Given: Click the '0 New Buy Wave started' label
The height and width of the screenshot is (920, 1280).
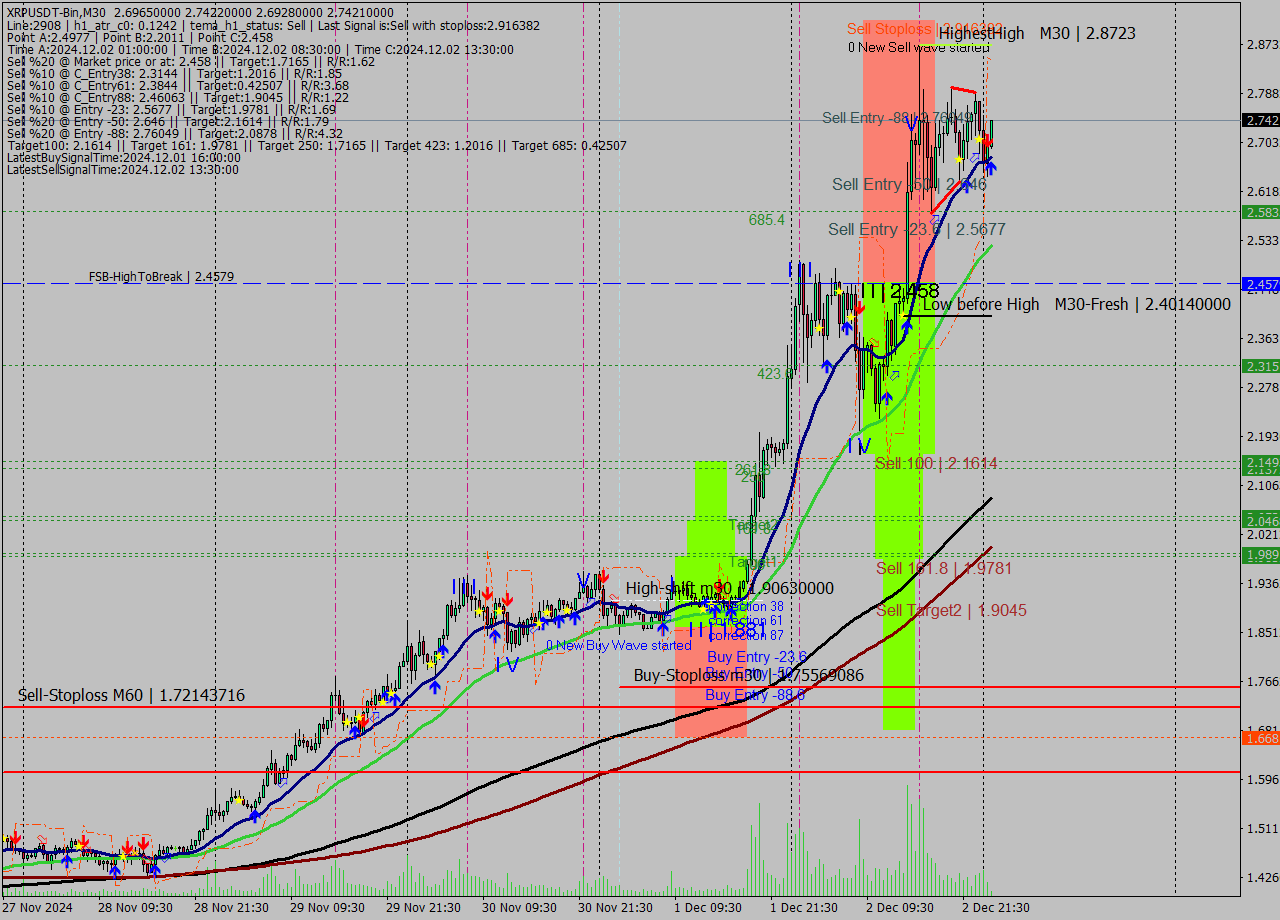Looking at the screenshot, I should [x=618, y=645].
